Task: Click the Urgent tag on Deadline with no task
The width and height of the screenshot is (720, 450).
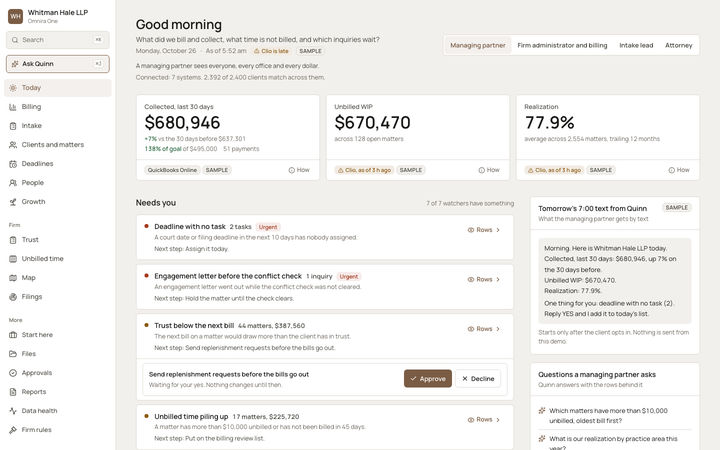Action: 268,227
